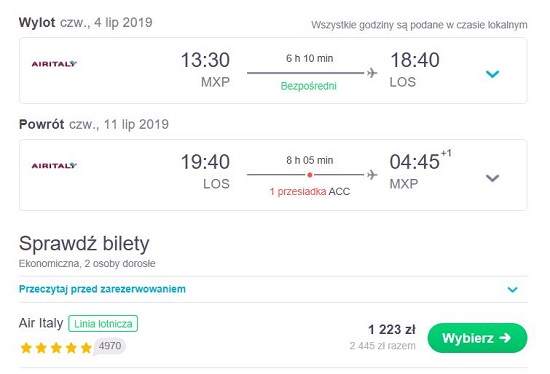Click the Bezpośredni direct flight label
Image resolution: width=550 pixels, height=374 pixels.
[309, 86]
